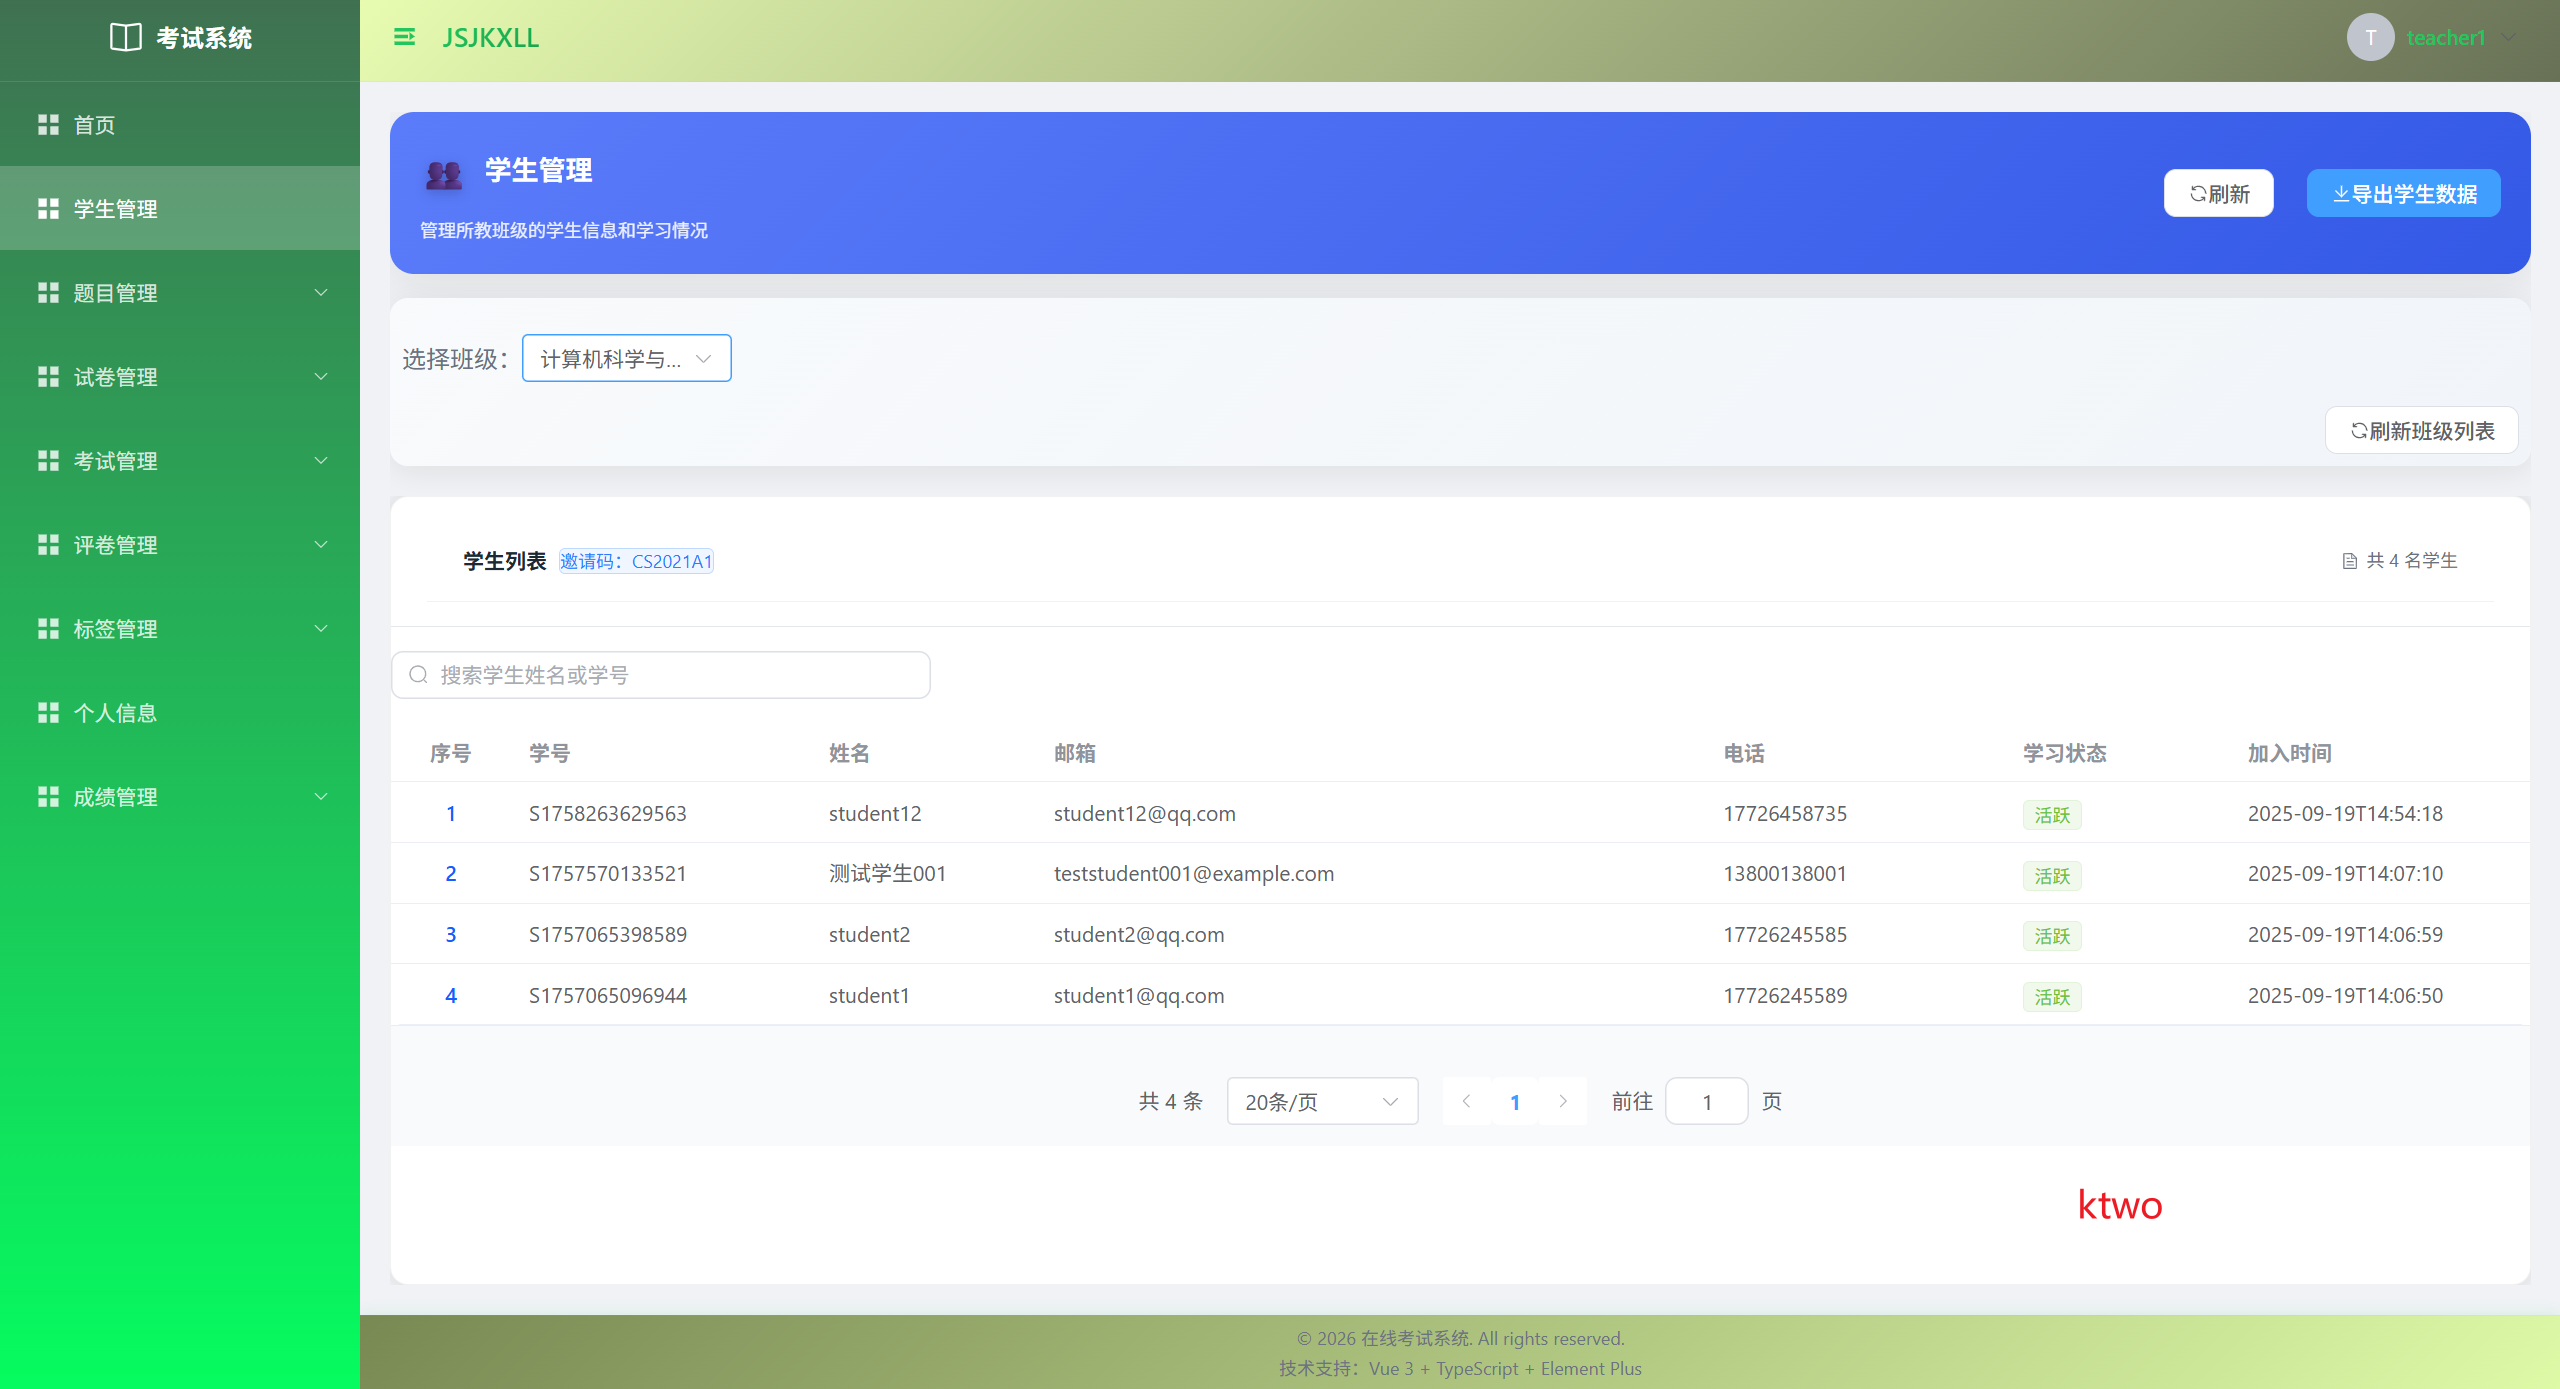
Task: Click the 刷新 button in header banner
Action: (2218, 194)
